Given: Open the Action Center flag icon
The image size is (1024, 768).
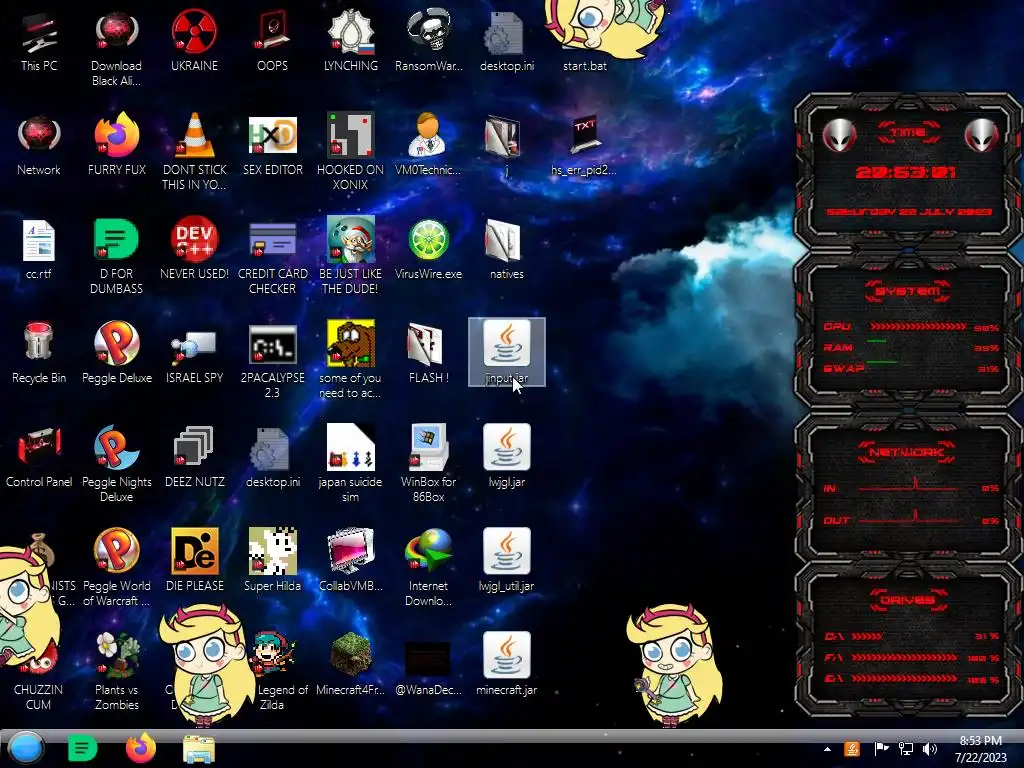Looking at the screenshot, I should pyautogui.click(x=881, y=749).
